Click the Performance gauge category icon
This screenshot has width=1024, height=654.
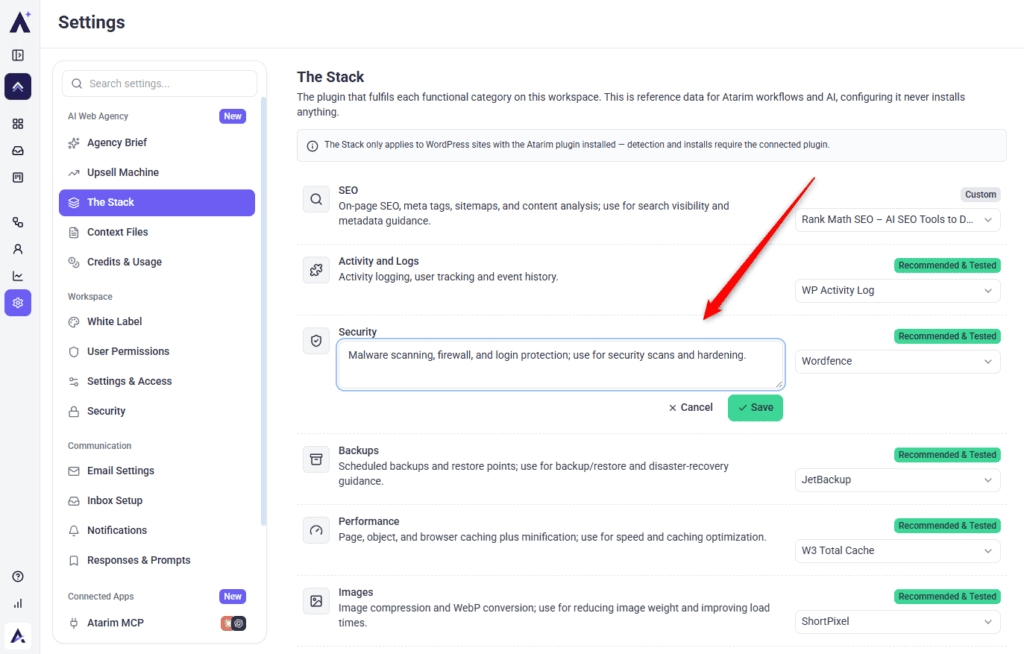[x=316, y=530]
